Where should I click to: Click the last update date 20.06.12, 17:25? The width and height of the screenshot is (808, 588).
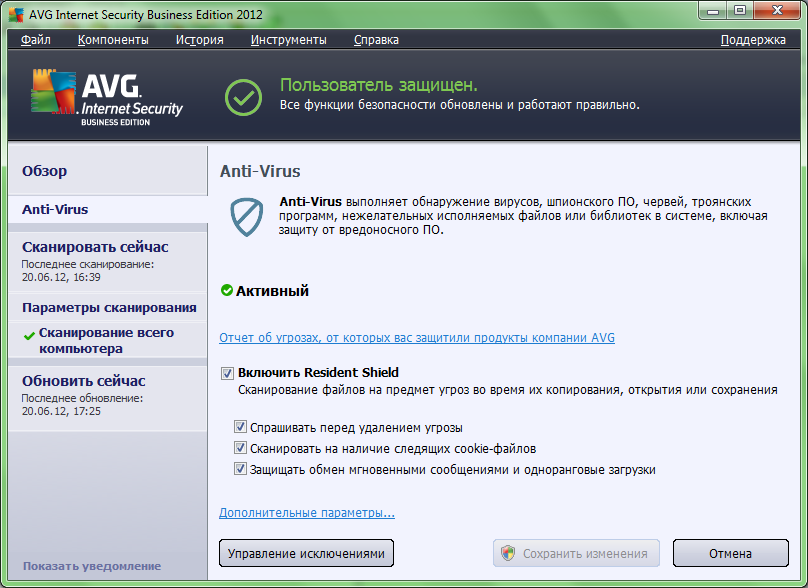click(x=61, y=411)
